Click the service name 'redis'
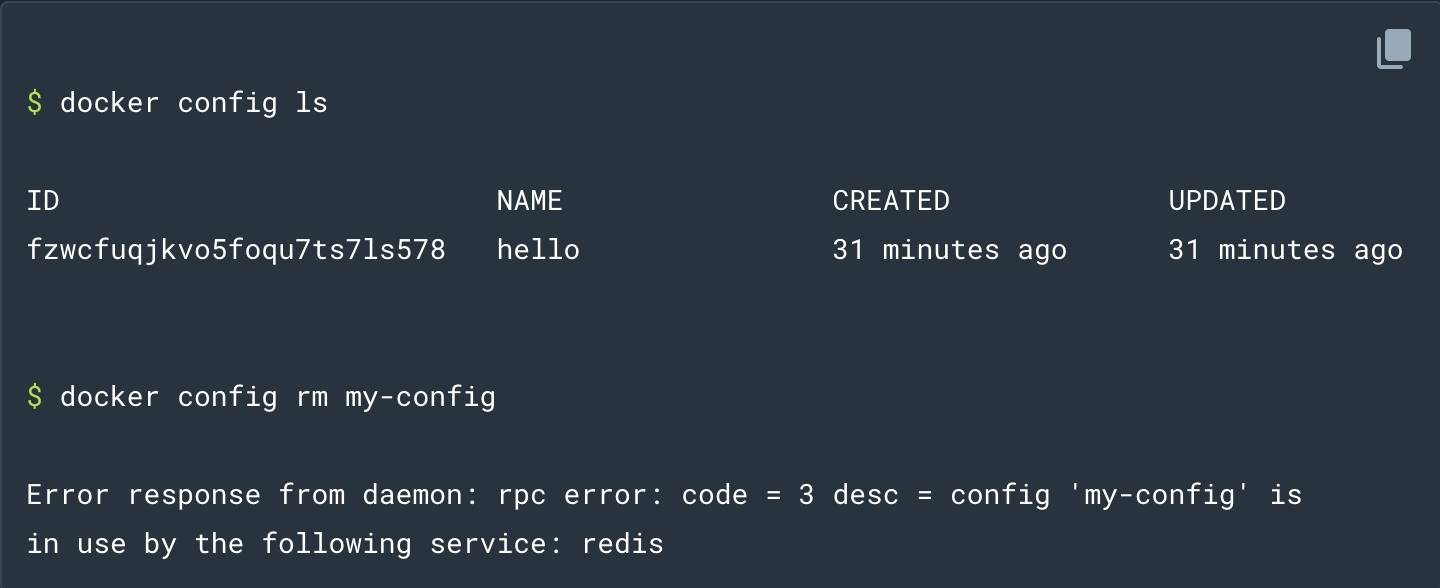 point(623,544)
